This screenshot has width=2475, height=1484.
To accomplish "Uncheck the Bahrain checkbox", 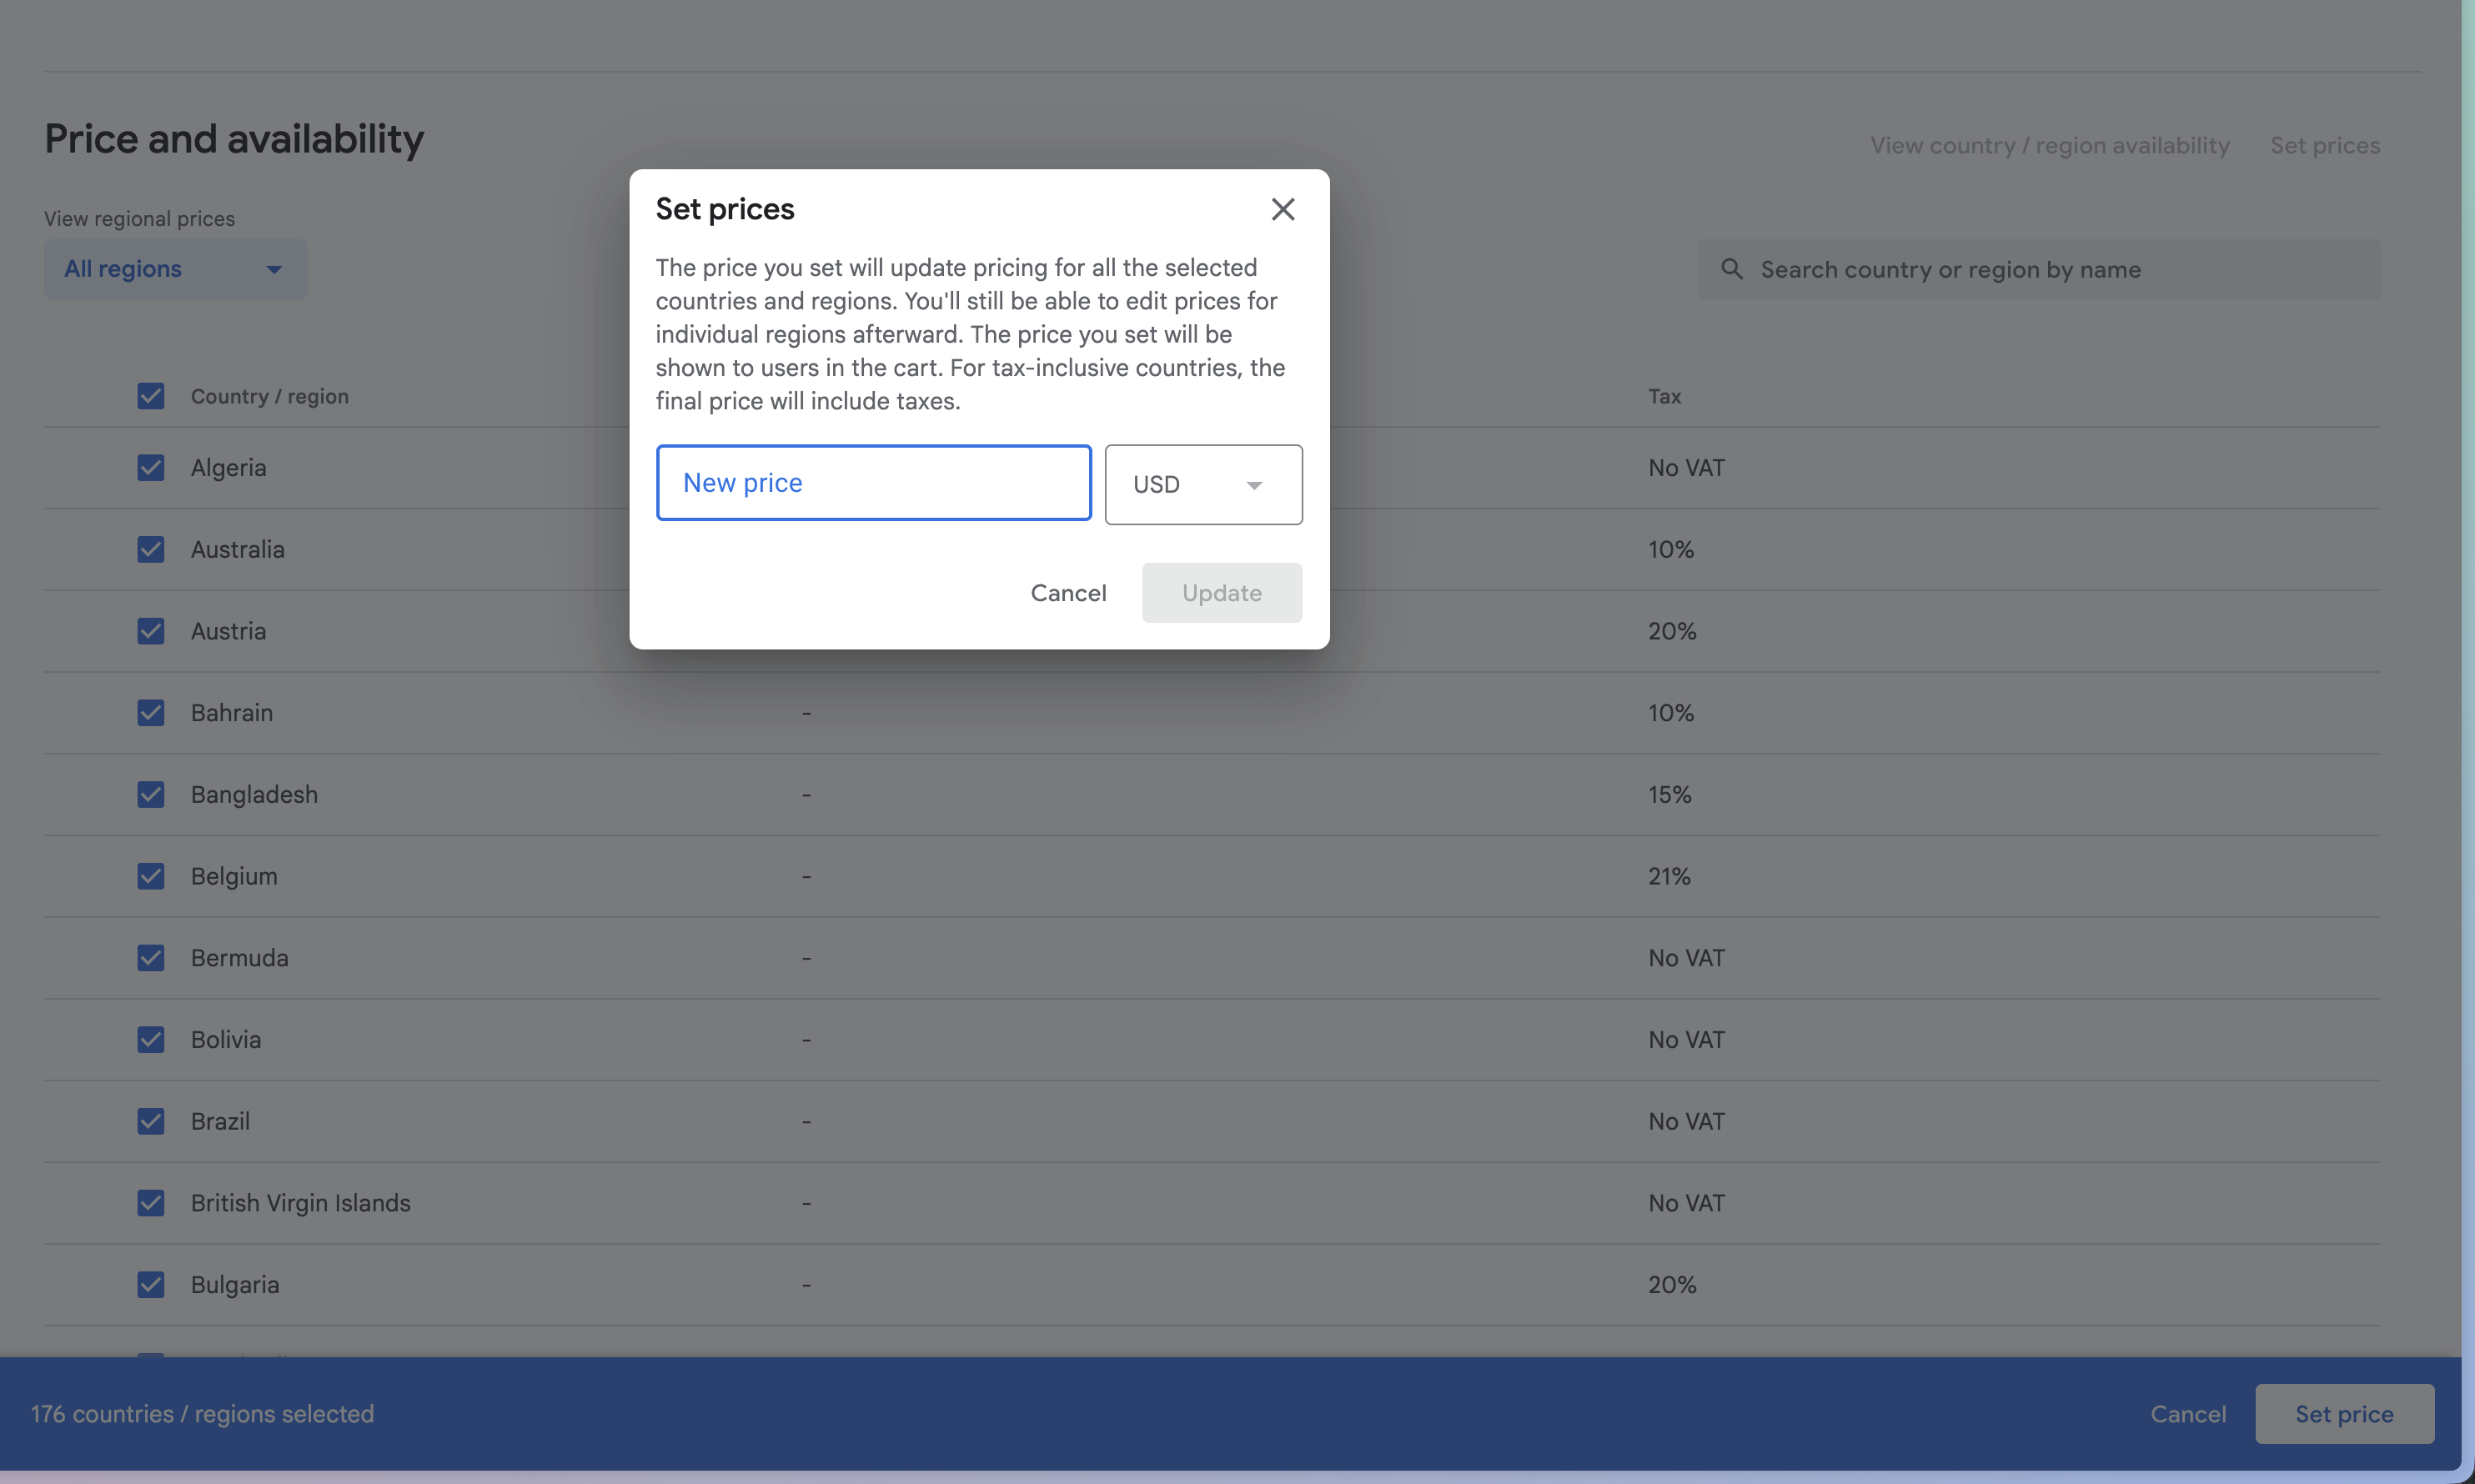I will tap(151, 713).
